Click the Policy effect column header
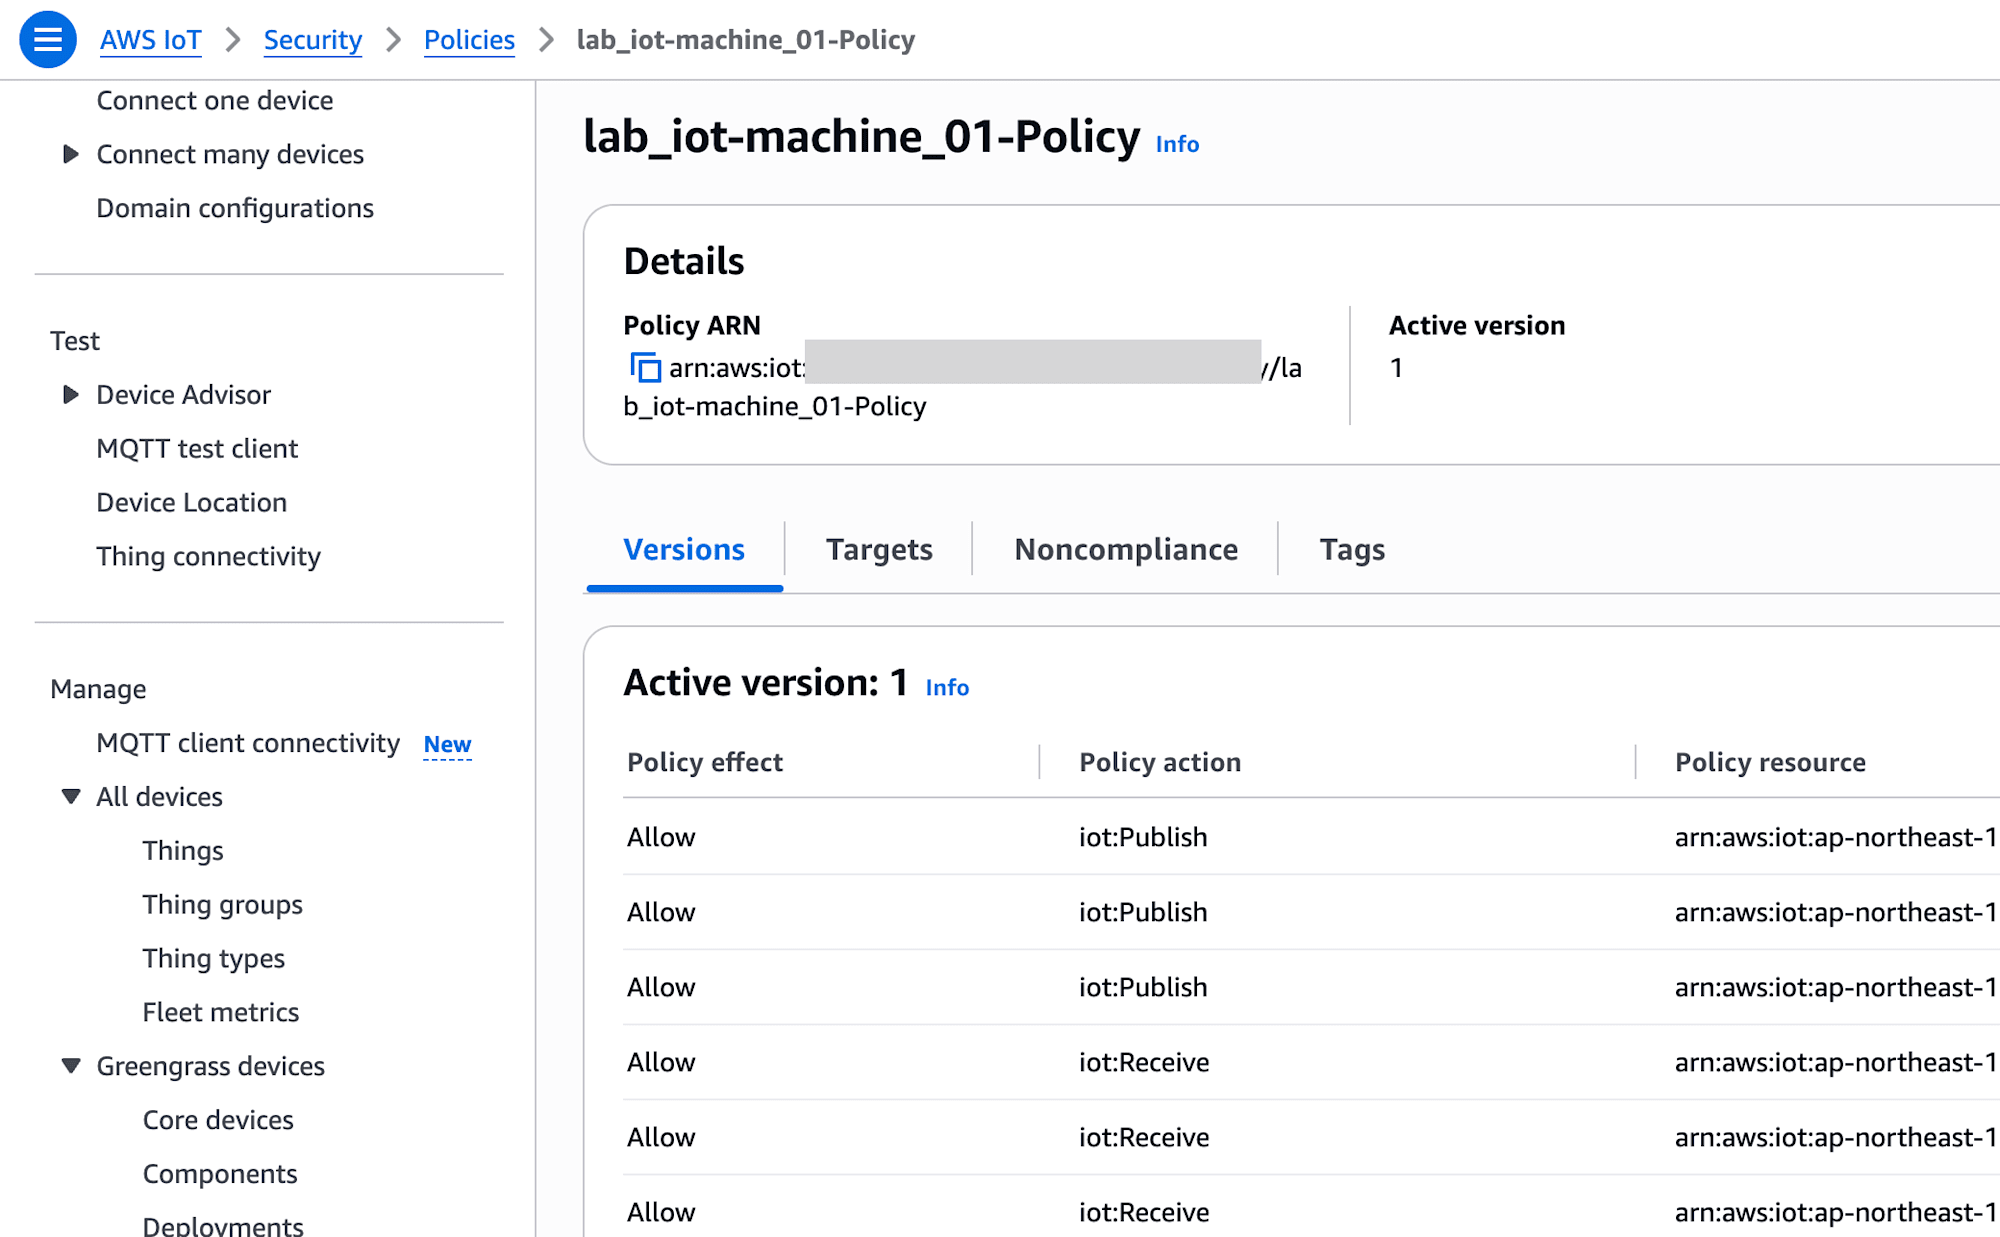Image resolution: width=2000 pixels, height=1237 pixels. (705, 762)
